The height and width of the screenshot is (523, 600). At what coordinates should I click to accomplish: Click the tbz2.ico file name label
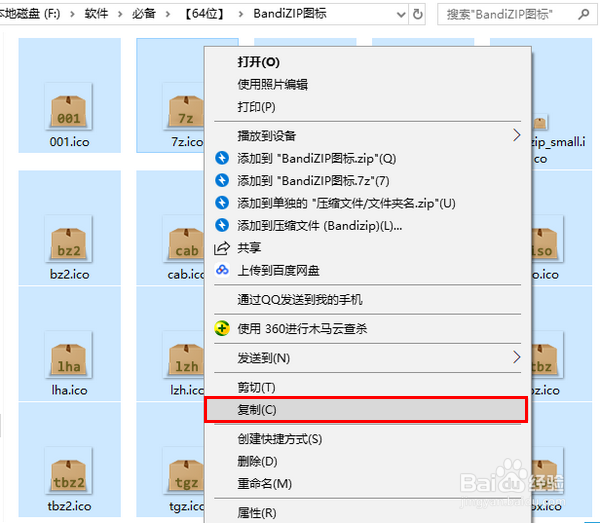pos(69,506)
